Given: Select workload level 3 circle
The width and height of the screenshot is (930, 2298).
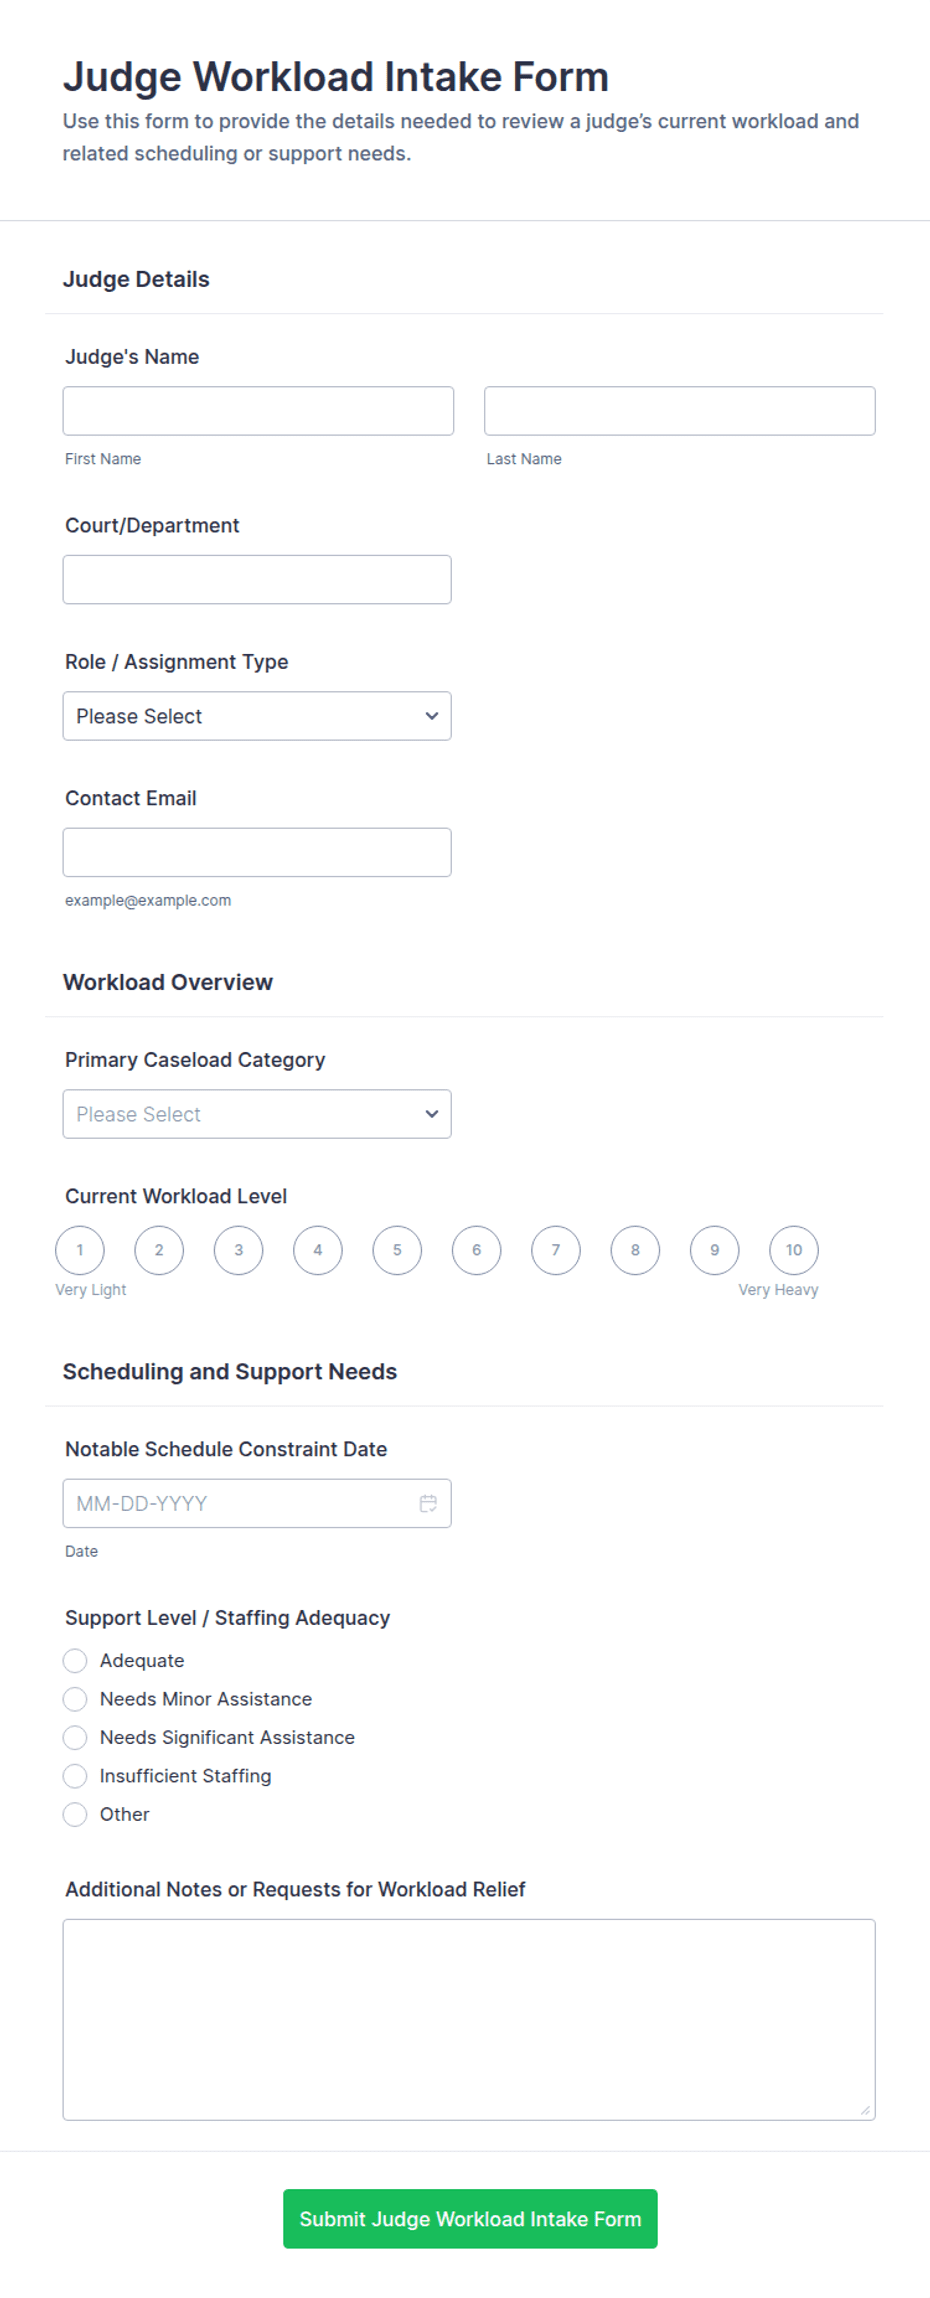Looking at the screenshot, I should click(238, 1250).
